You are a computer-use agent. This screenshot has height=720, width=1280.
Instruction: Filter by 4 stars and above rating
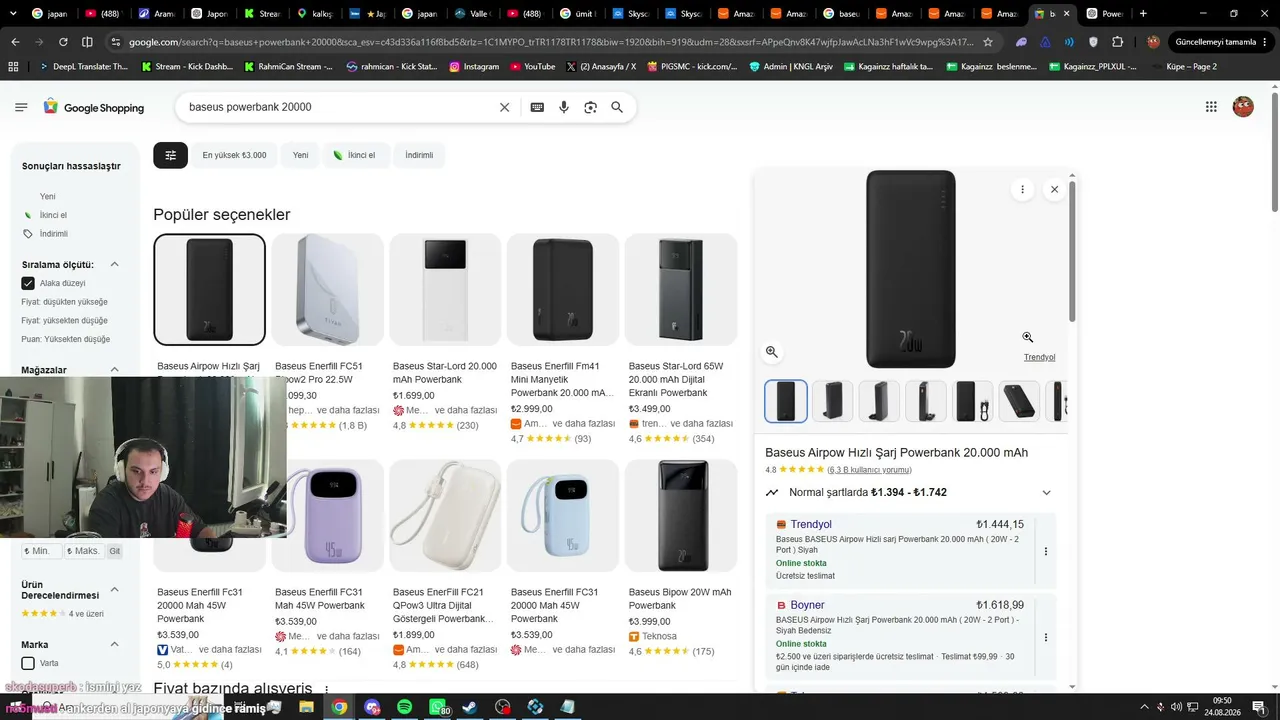pyautogui.click(x=62, y=614)
